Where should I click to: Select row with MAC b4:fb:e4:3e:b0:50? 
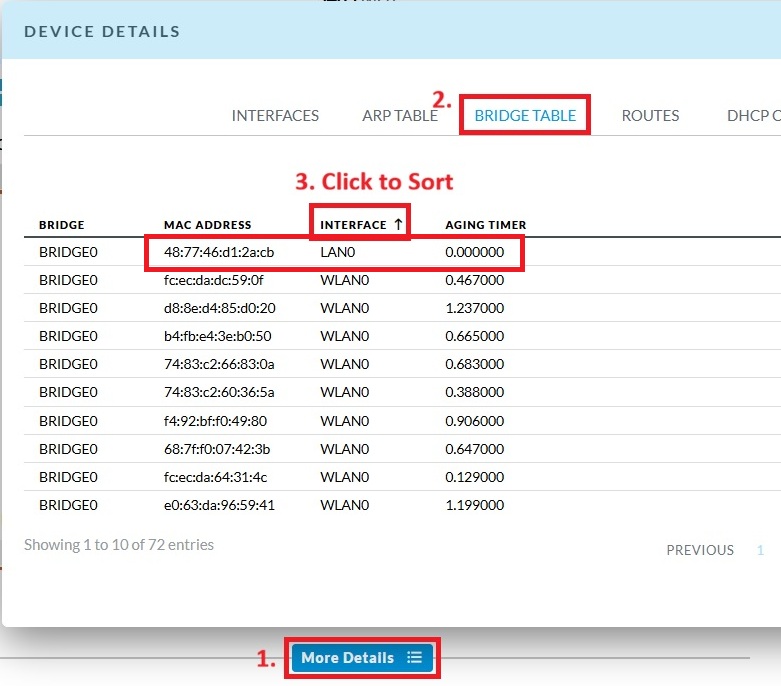219,337
